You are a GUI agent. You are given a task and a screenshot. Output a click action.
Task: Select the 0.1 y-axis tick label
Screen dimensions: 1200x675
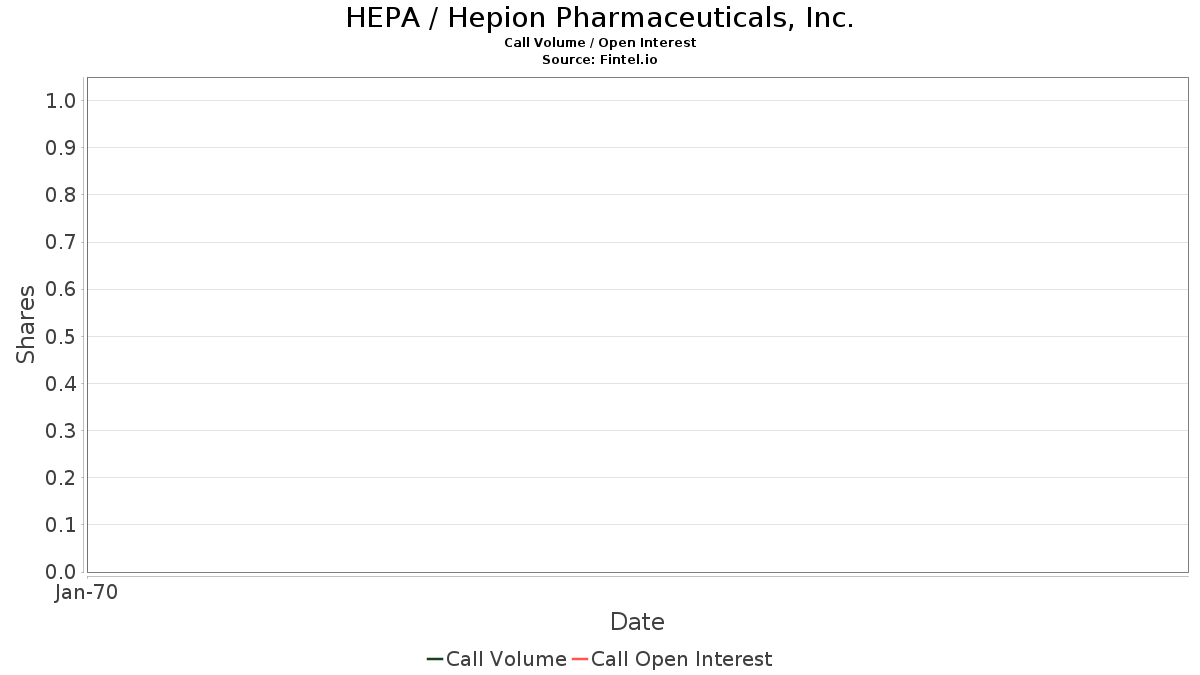tap(61, 525)
